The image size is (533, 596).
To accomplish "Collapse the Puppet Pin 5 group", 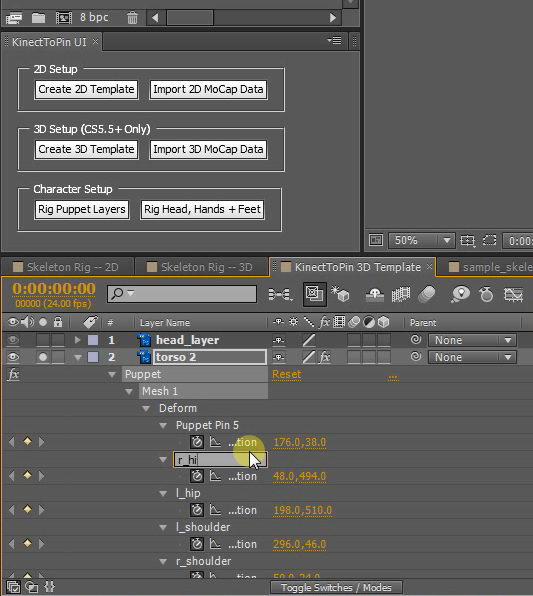I will coord(163,426).
